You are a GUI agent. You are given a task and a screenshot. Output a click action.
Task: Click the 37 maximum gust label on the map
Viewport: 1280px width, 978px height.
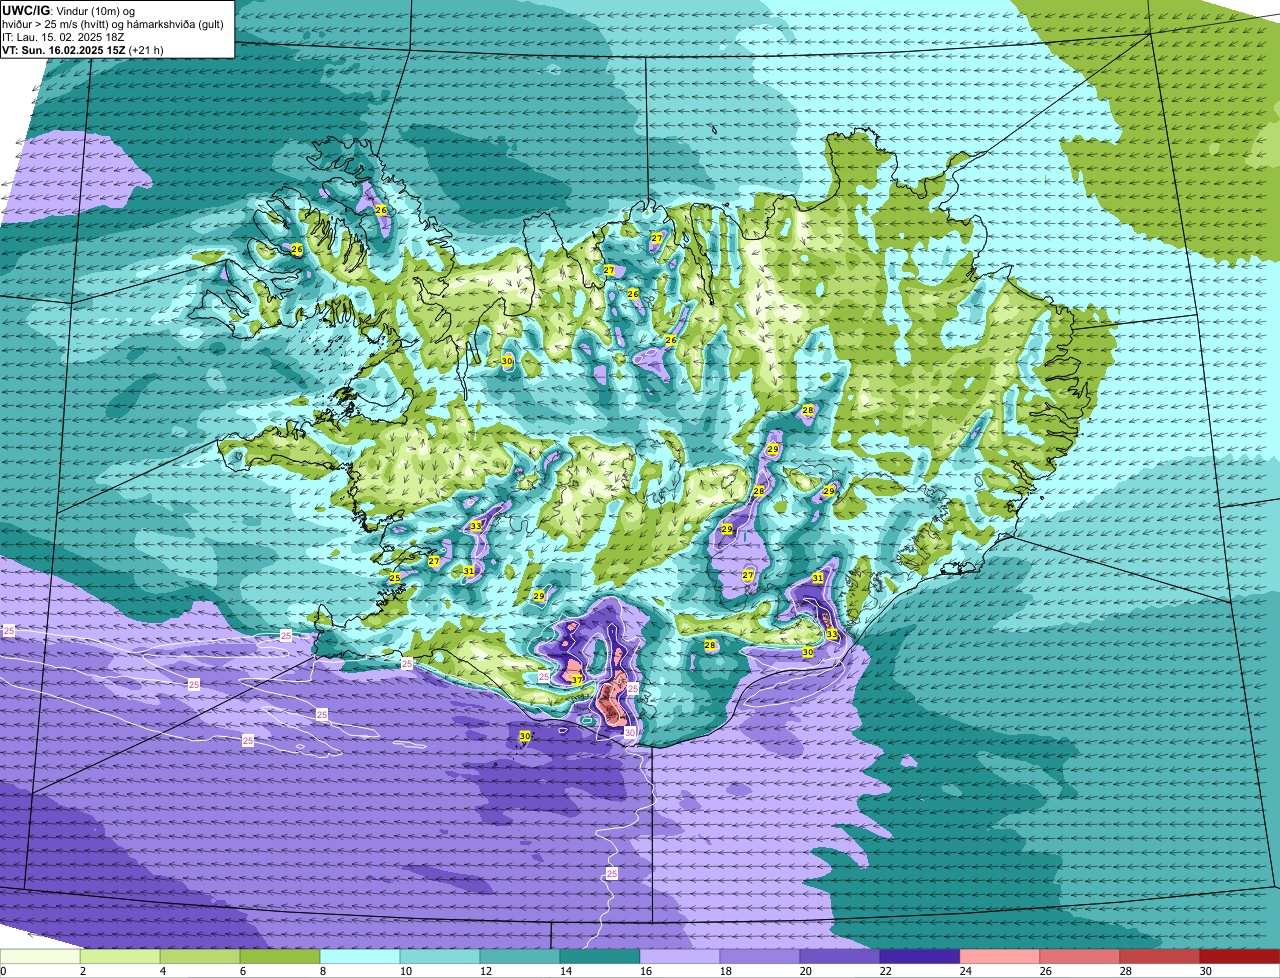pos(577,680)
